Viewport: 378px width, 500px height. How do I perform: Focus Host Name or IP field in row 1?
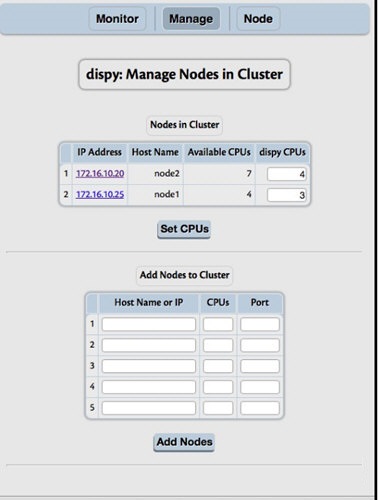tap(149, 324)
